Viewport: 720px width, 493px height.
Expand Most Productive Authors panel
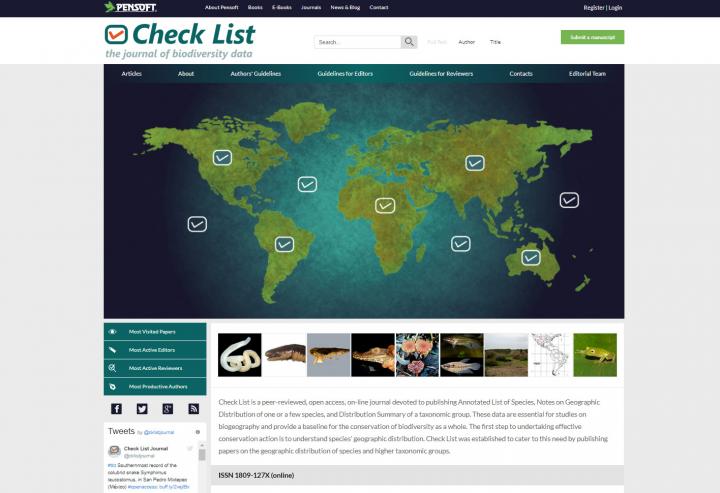(x=155, y=386)
